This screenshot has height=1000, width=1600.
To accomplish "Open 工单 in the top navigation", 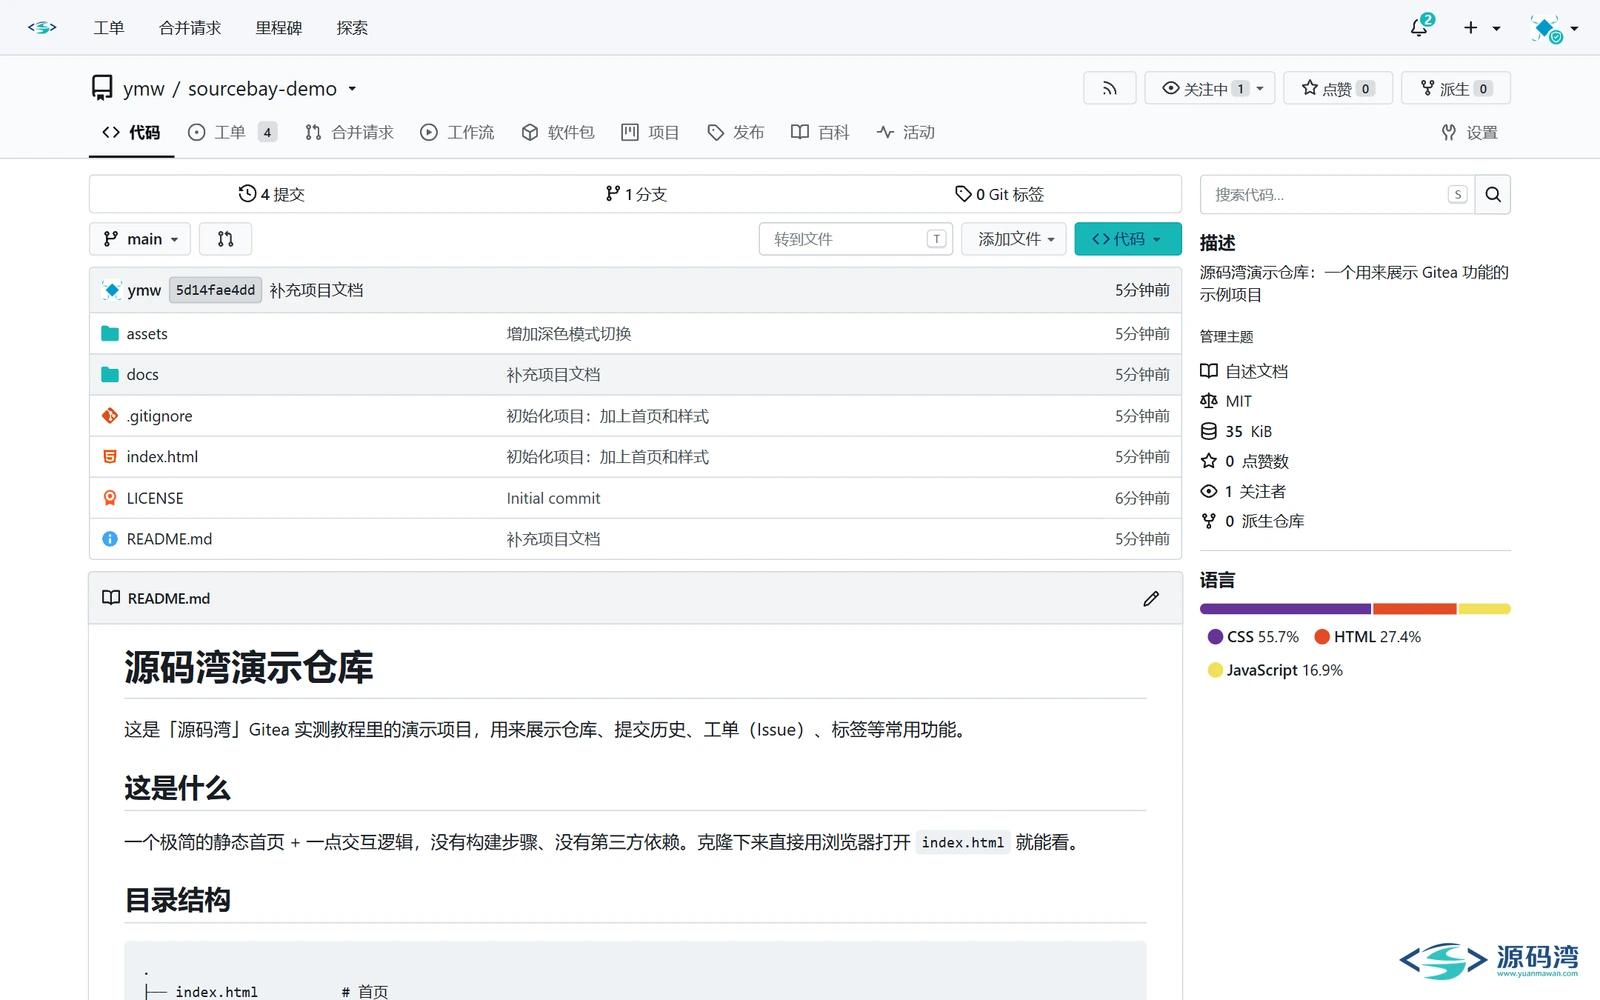I will (109, 28).
